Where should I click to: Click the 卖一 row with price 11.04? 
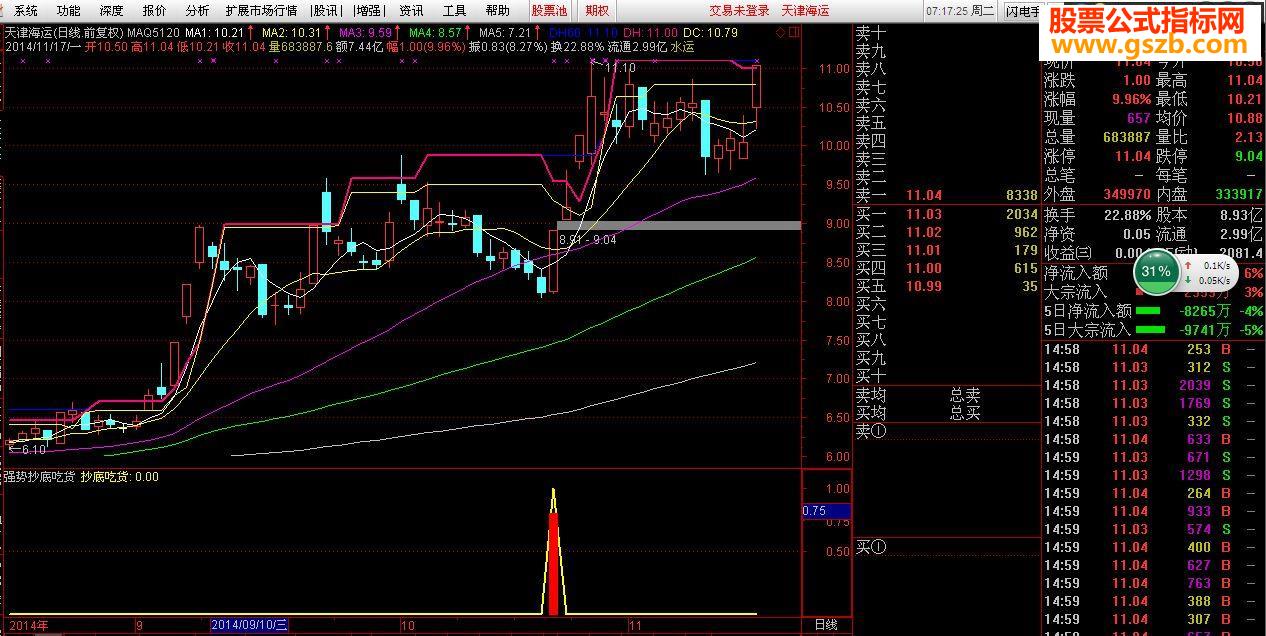946,195
